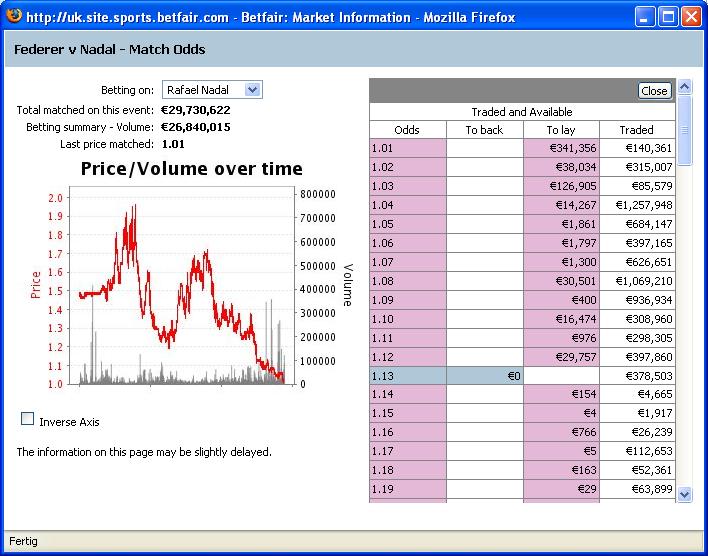Enable the Inverse Axis checkbox
Image resolution: width=708 pixels, height=556 pixels.
[28, 419]
